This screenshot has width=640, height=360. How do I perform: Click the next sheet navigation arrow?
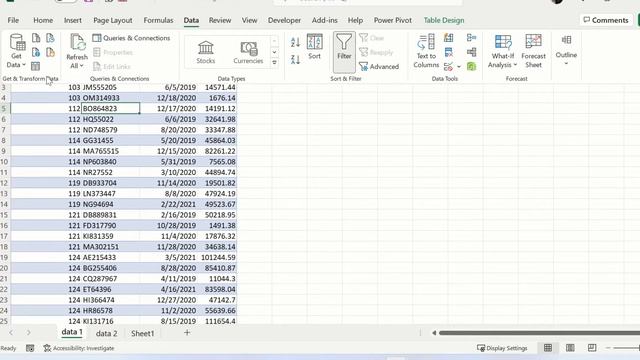coord(29,333)
